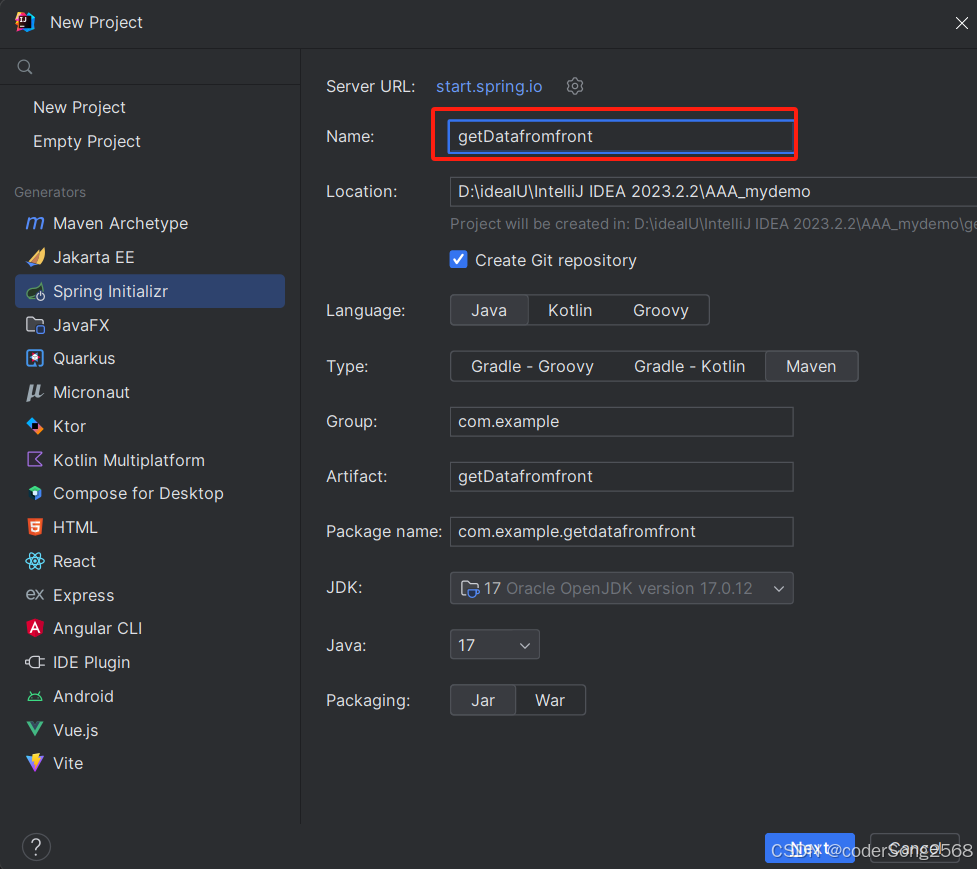Click the Location path field
The image size is (977, 869).
713,191
